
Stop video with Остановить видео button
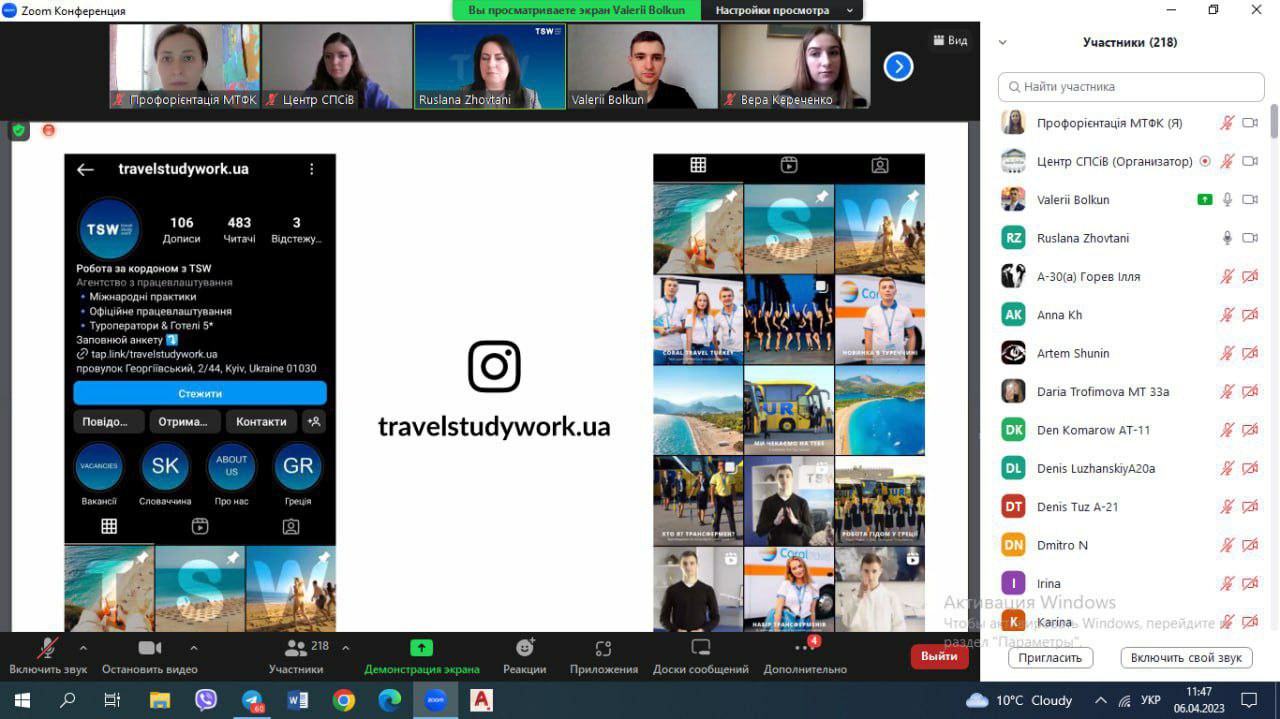click(x=150, y=656)
